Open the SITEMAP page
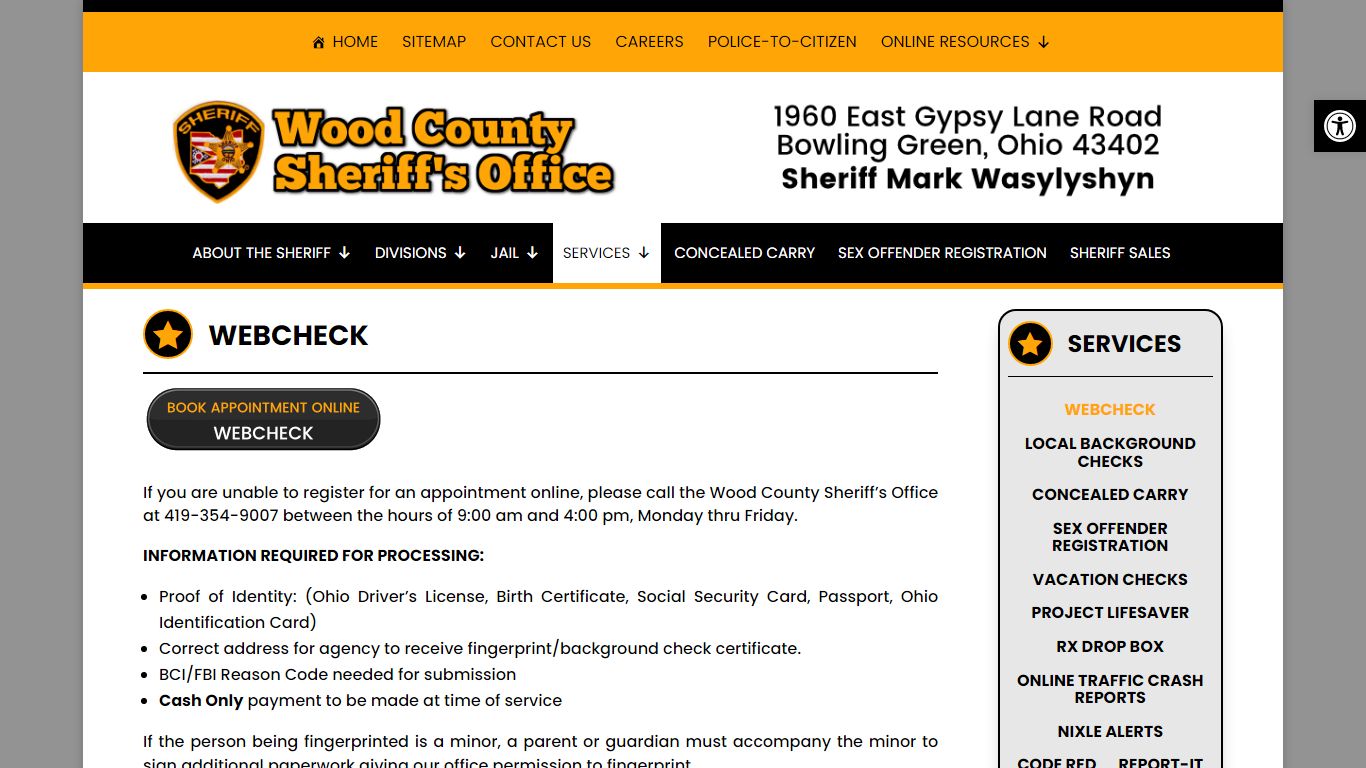 [434, 42]
